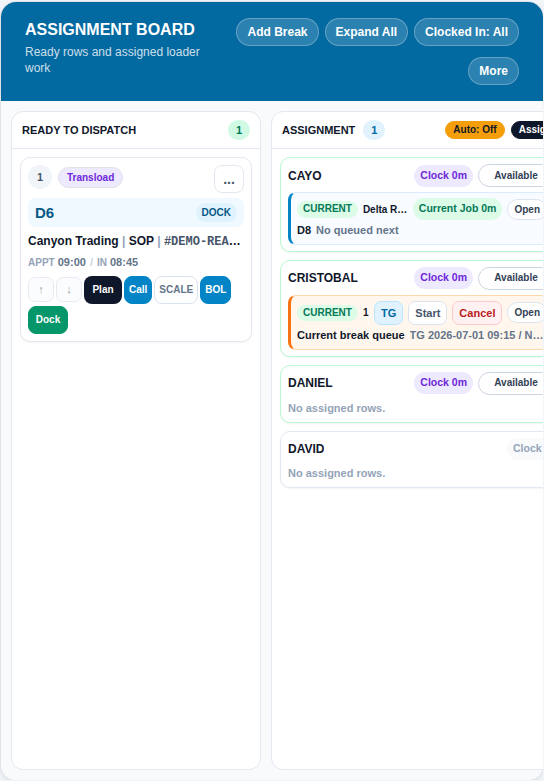This screenshot has width=544, height=781.
Task: Click the row number 1 badge on D6 card
Action: pyautogui.click(x=40, y=177)
